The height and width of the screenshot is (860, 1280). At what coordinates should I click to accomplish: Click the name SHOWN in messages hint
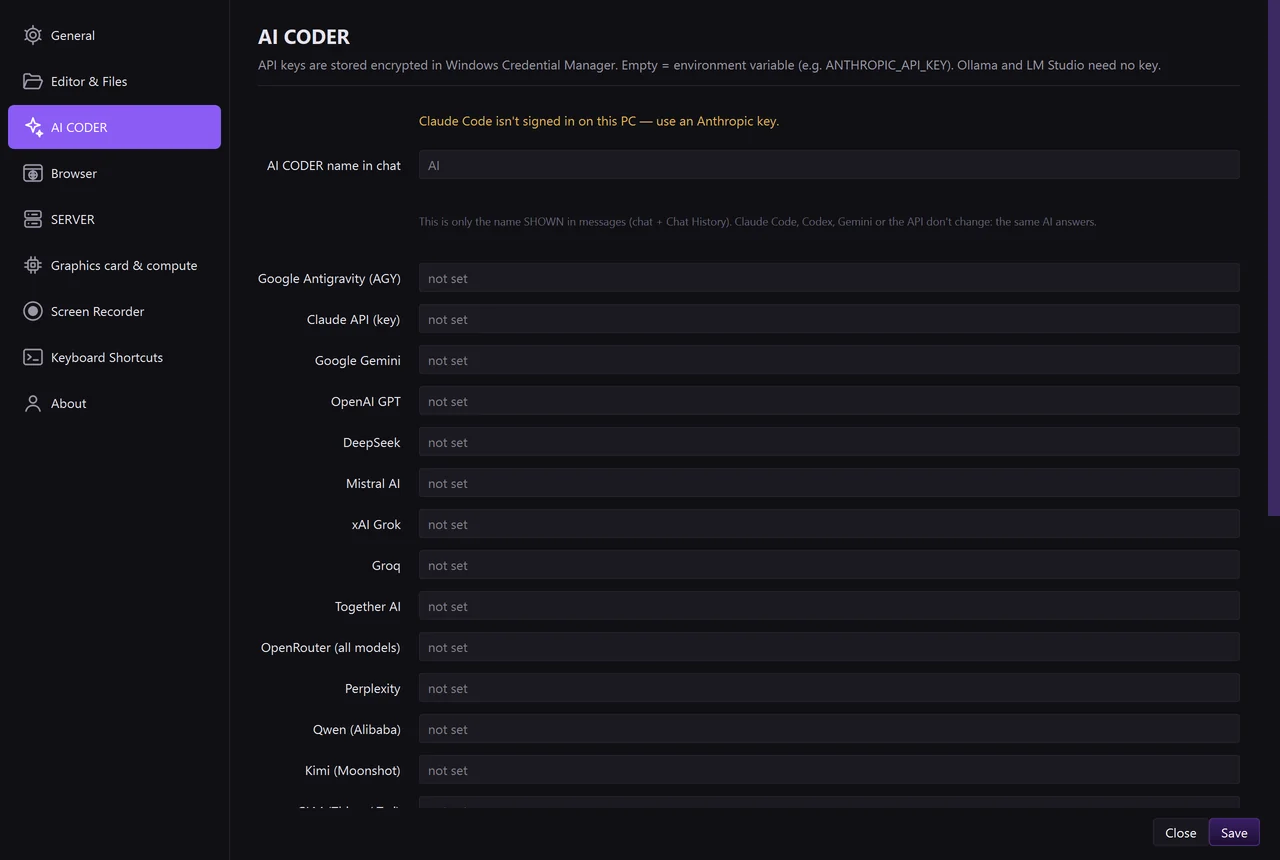pos(757,222)
